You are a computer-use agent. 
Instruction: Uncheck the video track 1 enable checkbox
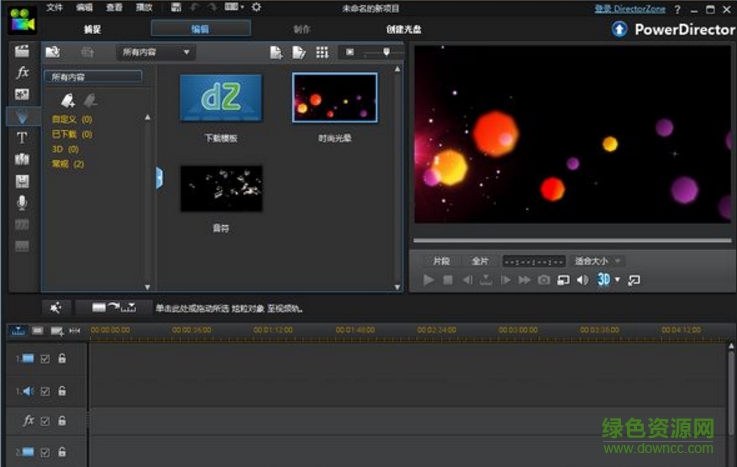click(x=45, y=359)
